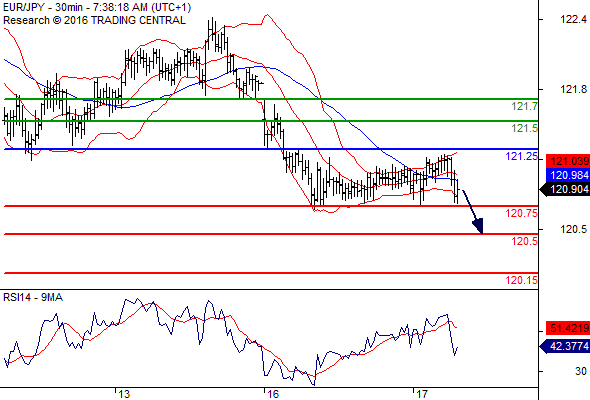Click the 122.4 price axis tick
This screenshot has height=400, width=590.
(573, 19)
